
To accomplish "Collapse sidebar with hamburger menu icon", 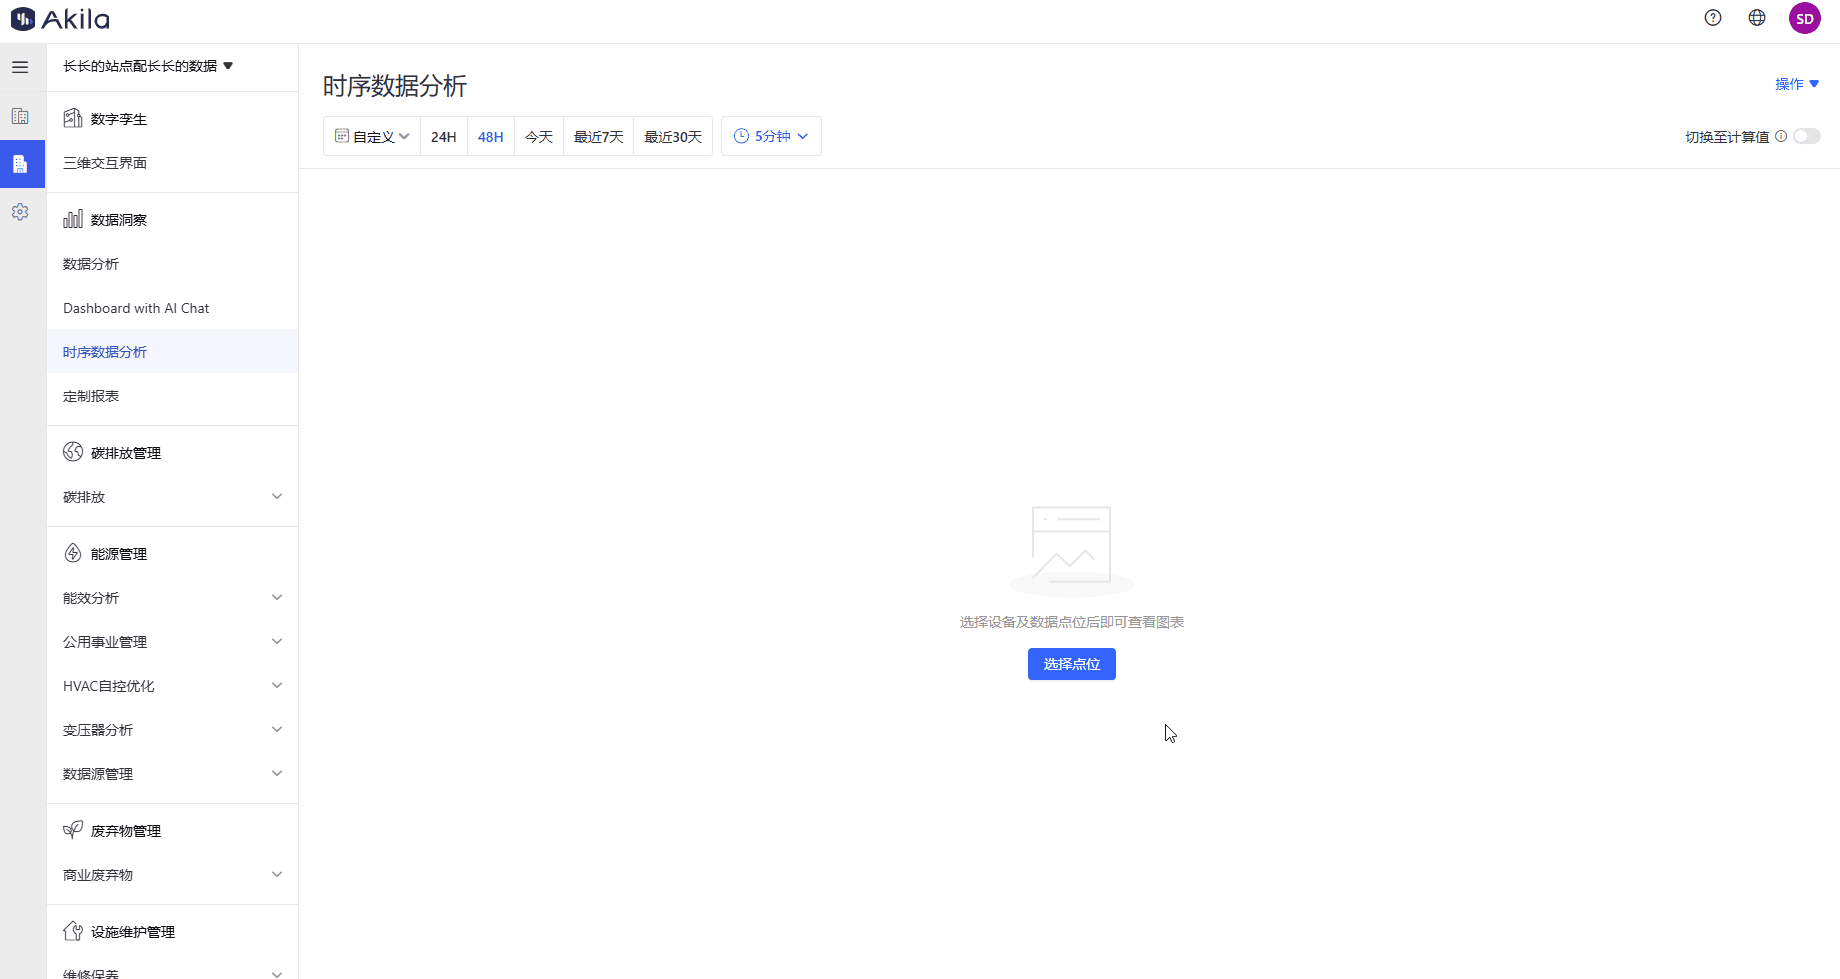I will click(20, 67).
